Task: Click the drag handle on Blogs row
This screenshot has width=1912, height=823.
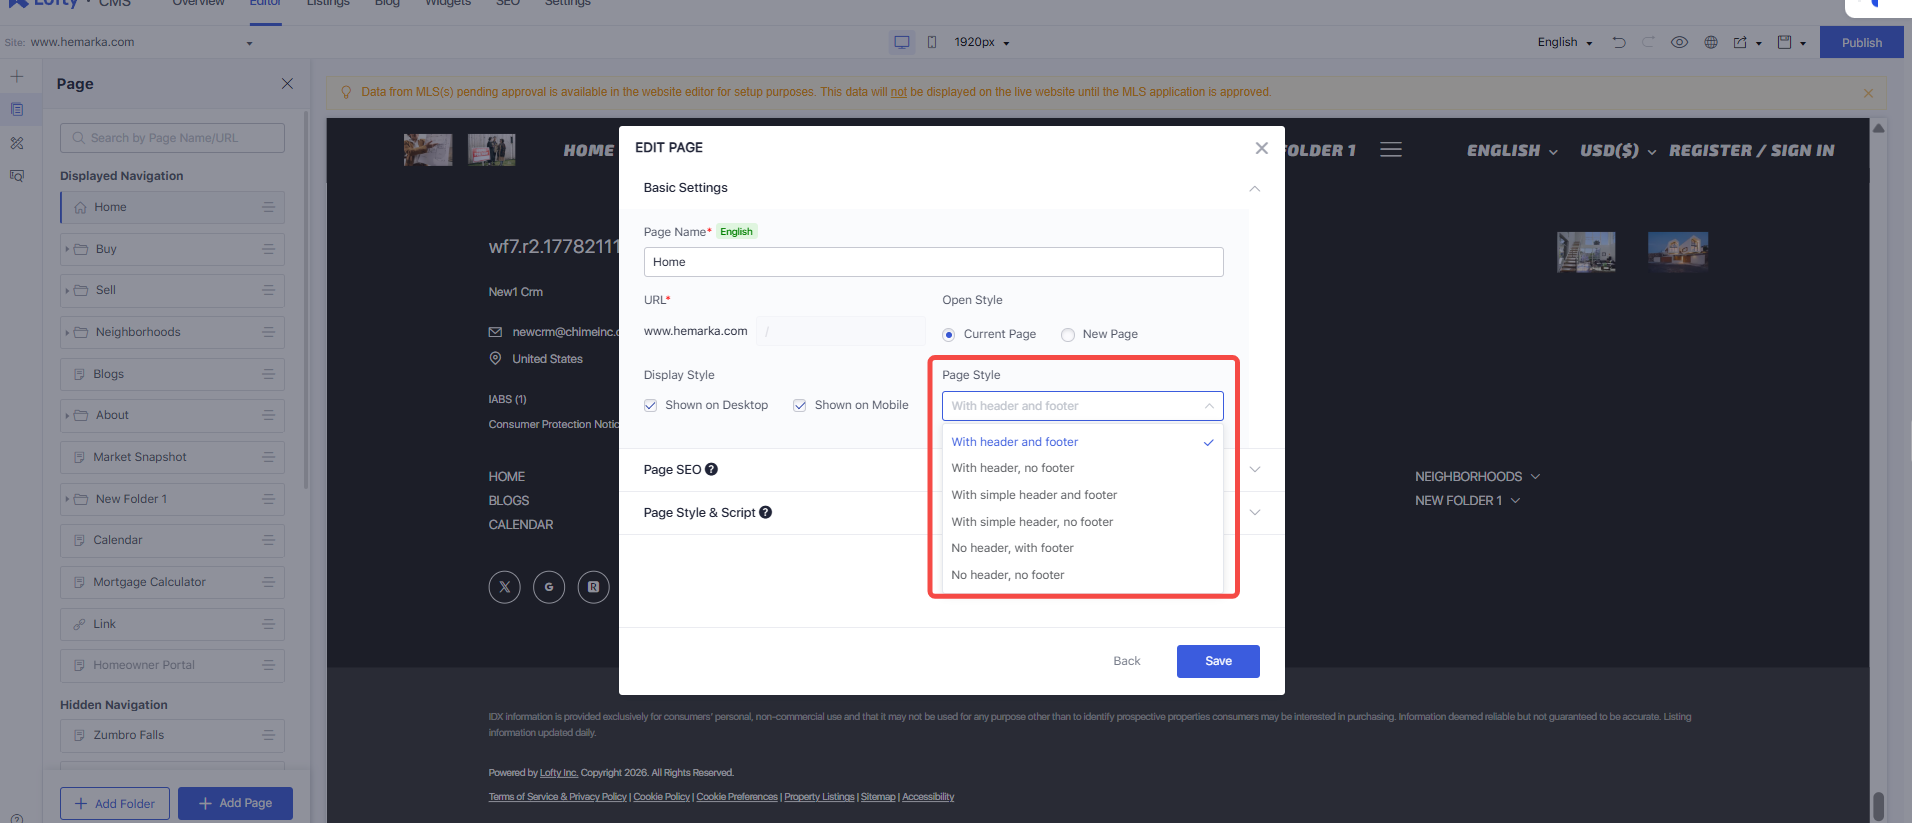Action: pos(268,374)
